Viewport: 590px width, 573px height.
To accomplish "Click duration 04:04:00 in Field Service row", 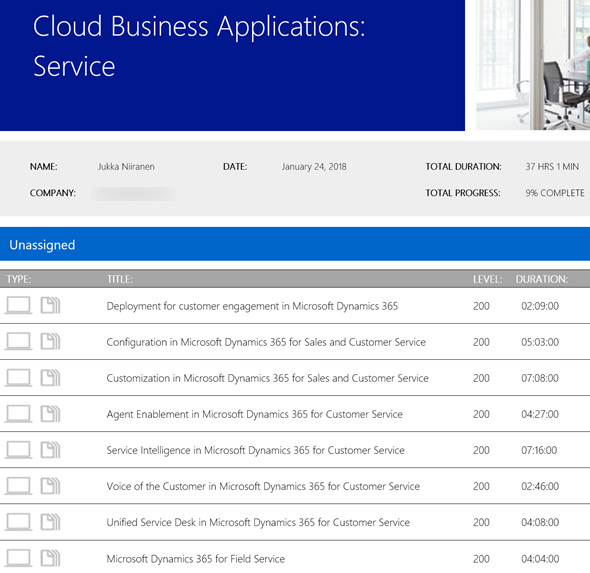I will pyautogui.click(x=540, y=559).
